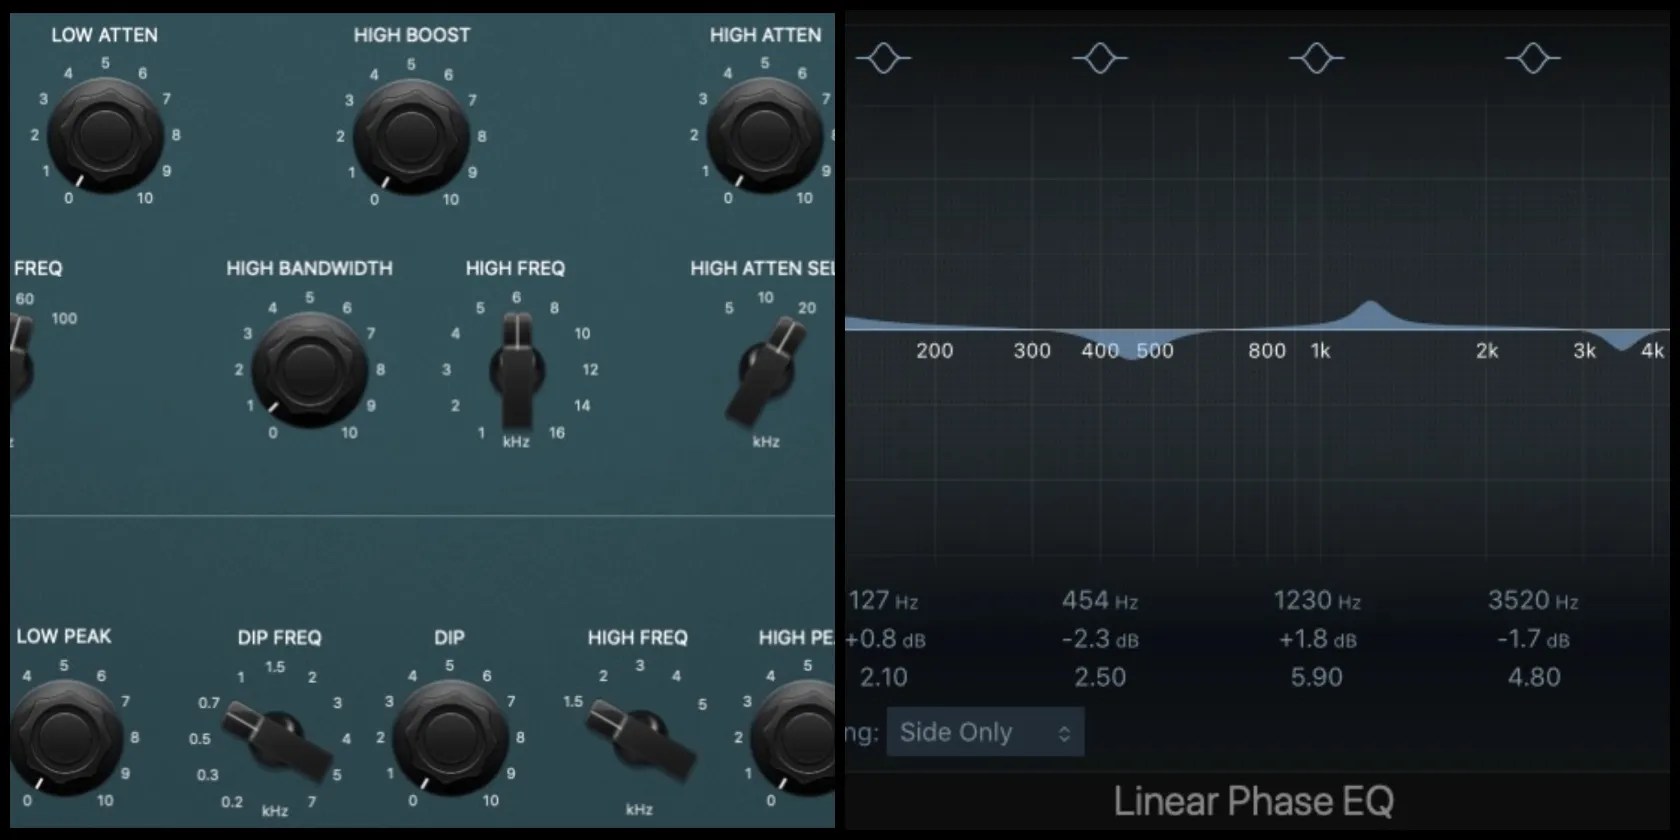The image size is (1680, 840).
Task: Click the HIGH BOOST knob
Action: pos(411,137)
